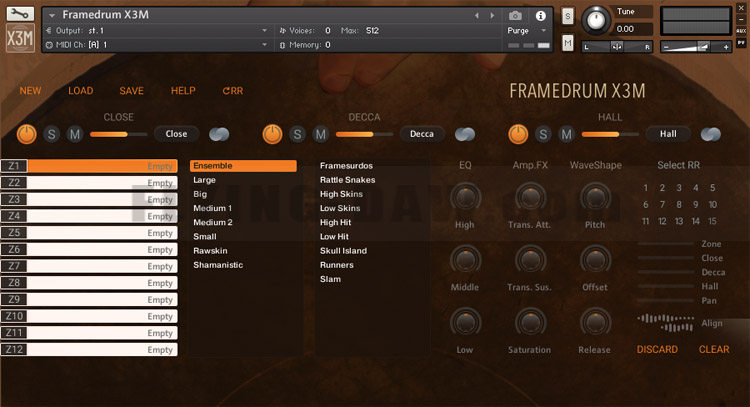The image size is (750, 407).
Task: Adjust the Decca mic volume slider
Action: (364, 134)
